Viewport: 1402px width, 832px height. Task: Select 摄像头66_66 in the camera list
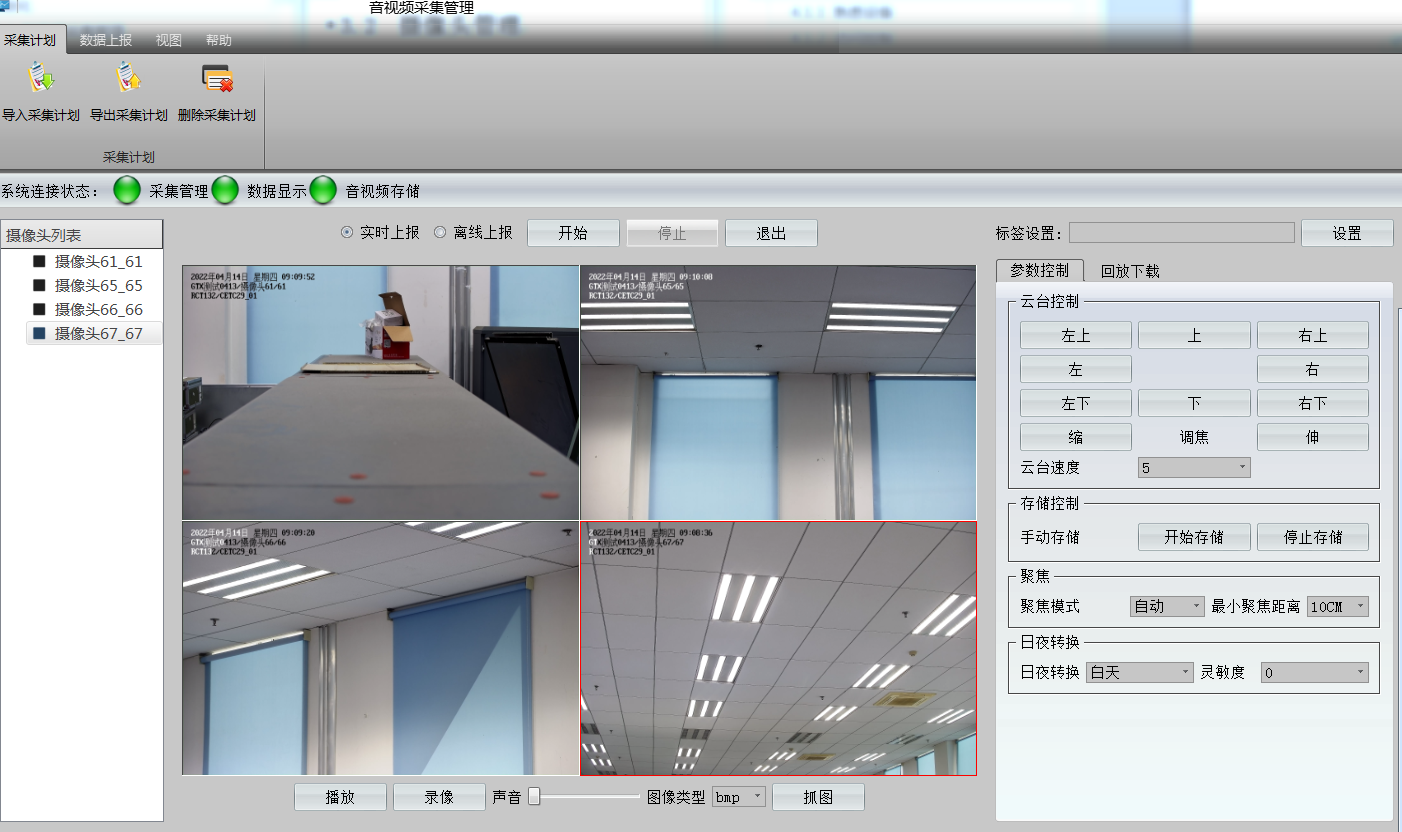point(98,310)
